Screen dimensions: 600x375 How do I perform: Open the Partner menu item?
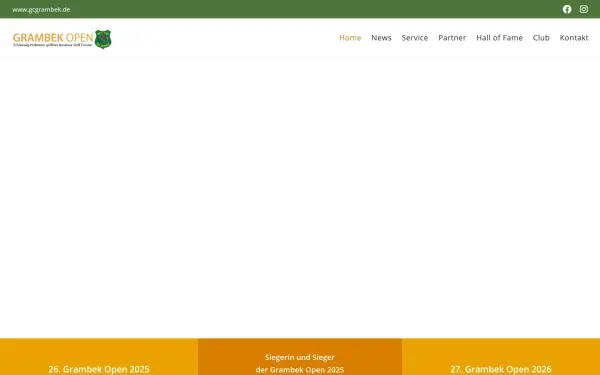tap(452, 38)
